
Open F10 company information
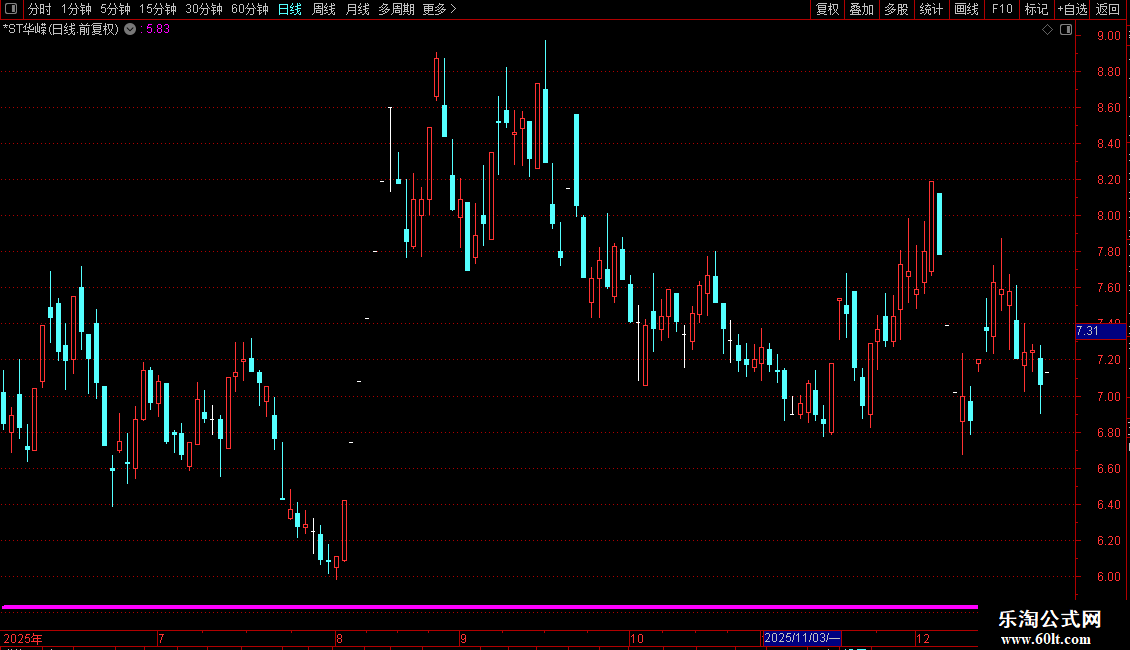[1002, 9]
